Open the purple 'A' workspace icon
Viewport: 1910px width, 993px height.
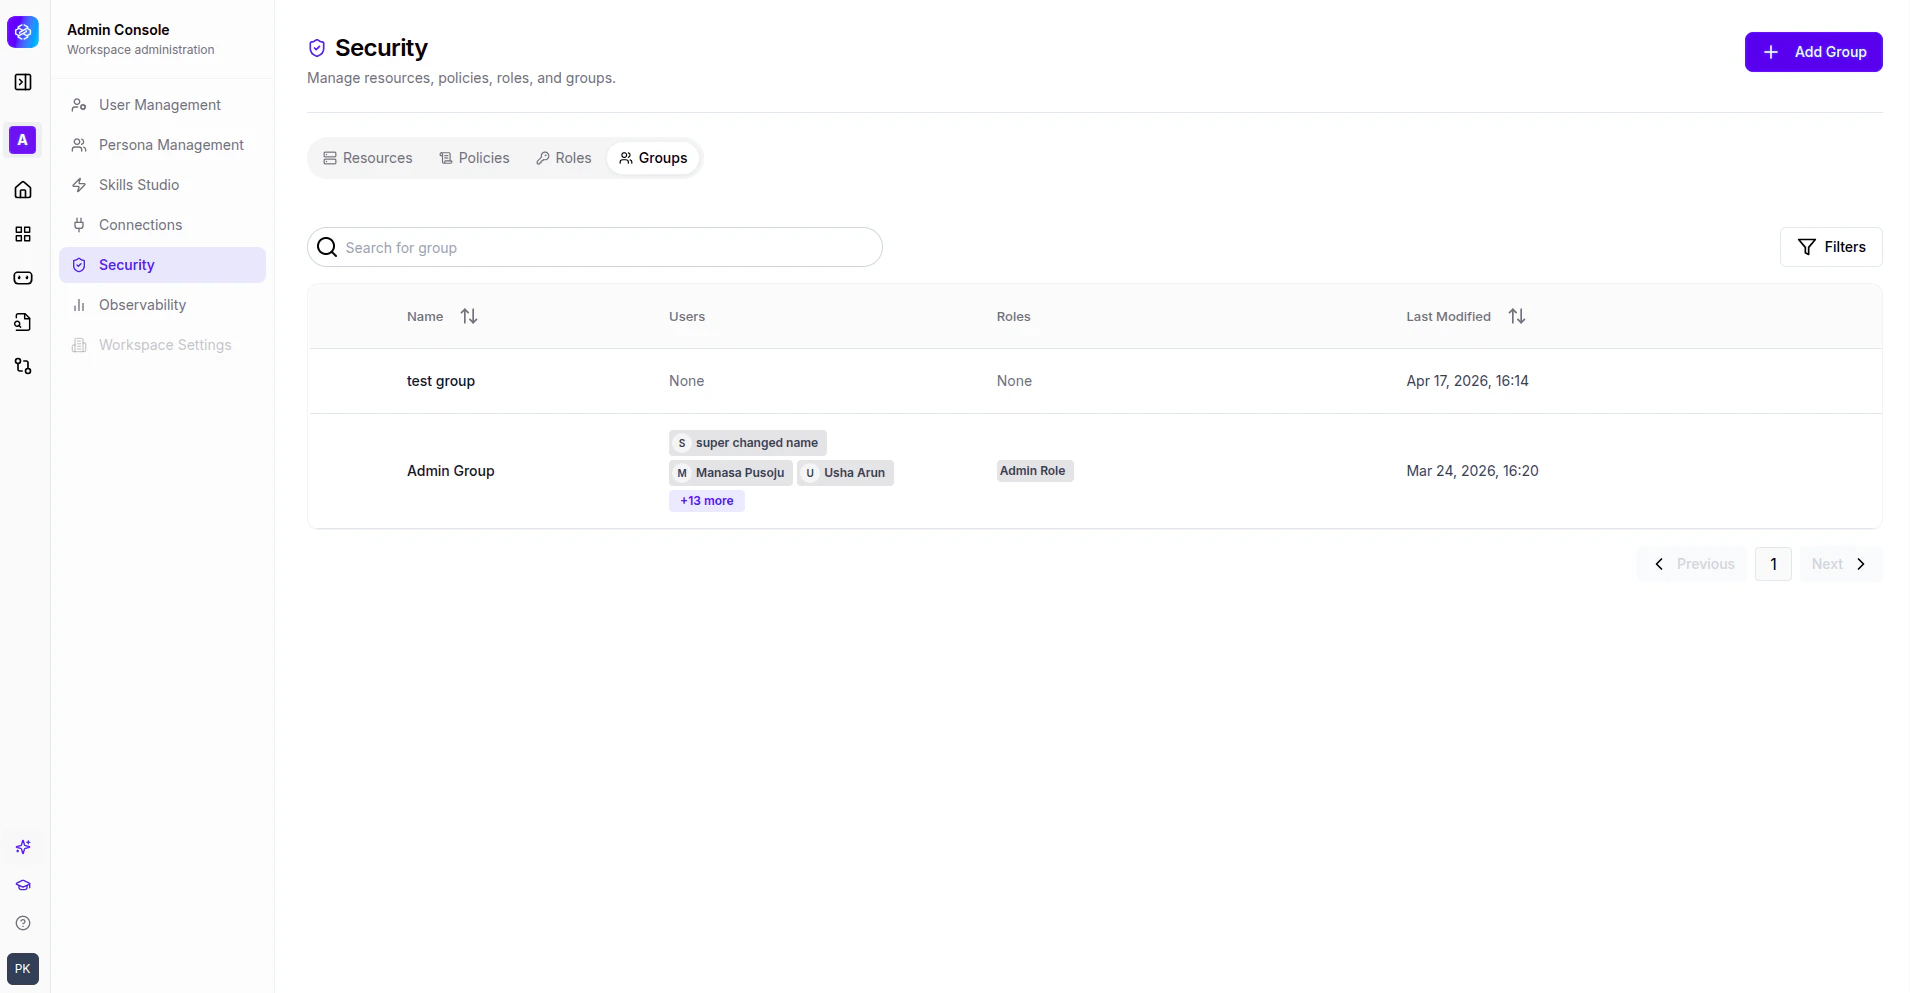click(x=23, y=140)
